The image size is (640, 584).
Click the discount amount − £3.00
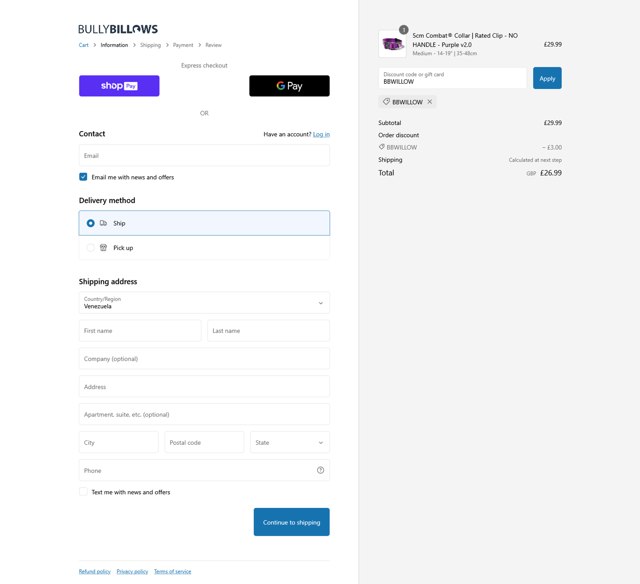[x=552, y=147]
